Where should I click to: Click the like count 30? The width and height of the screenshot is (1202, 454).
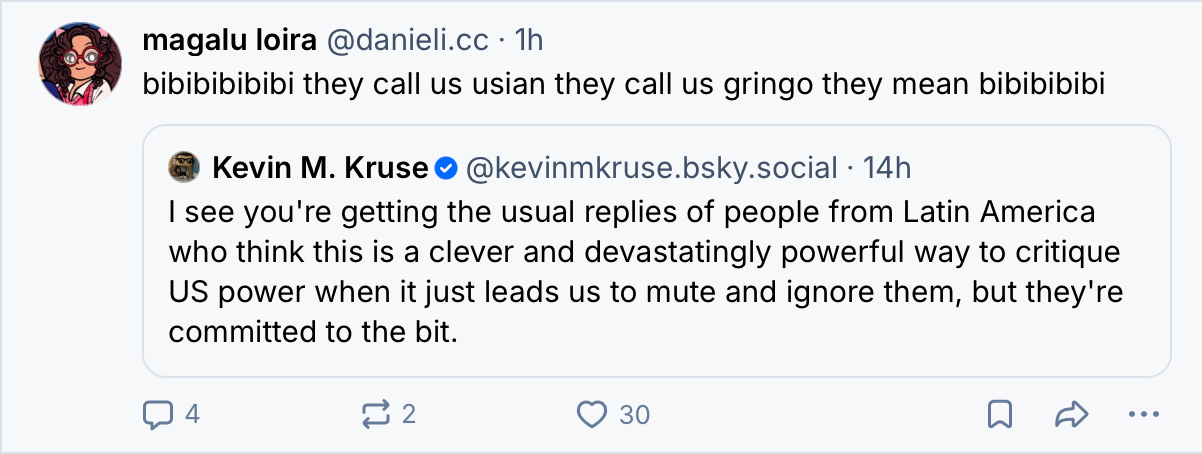(634, 414)
